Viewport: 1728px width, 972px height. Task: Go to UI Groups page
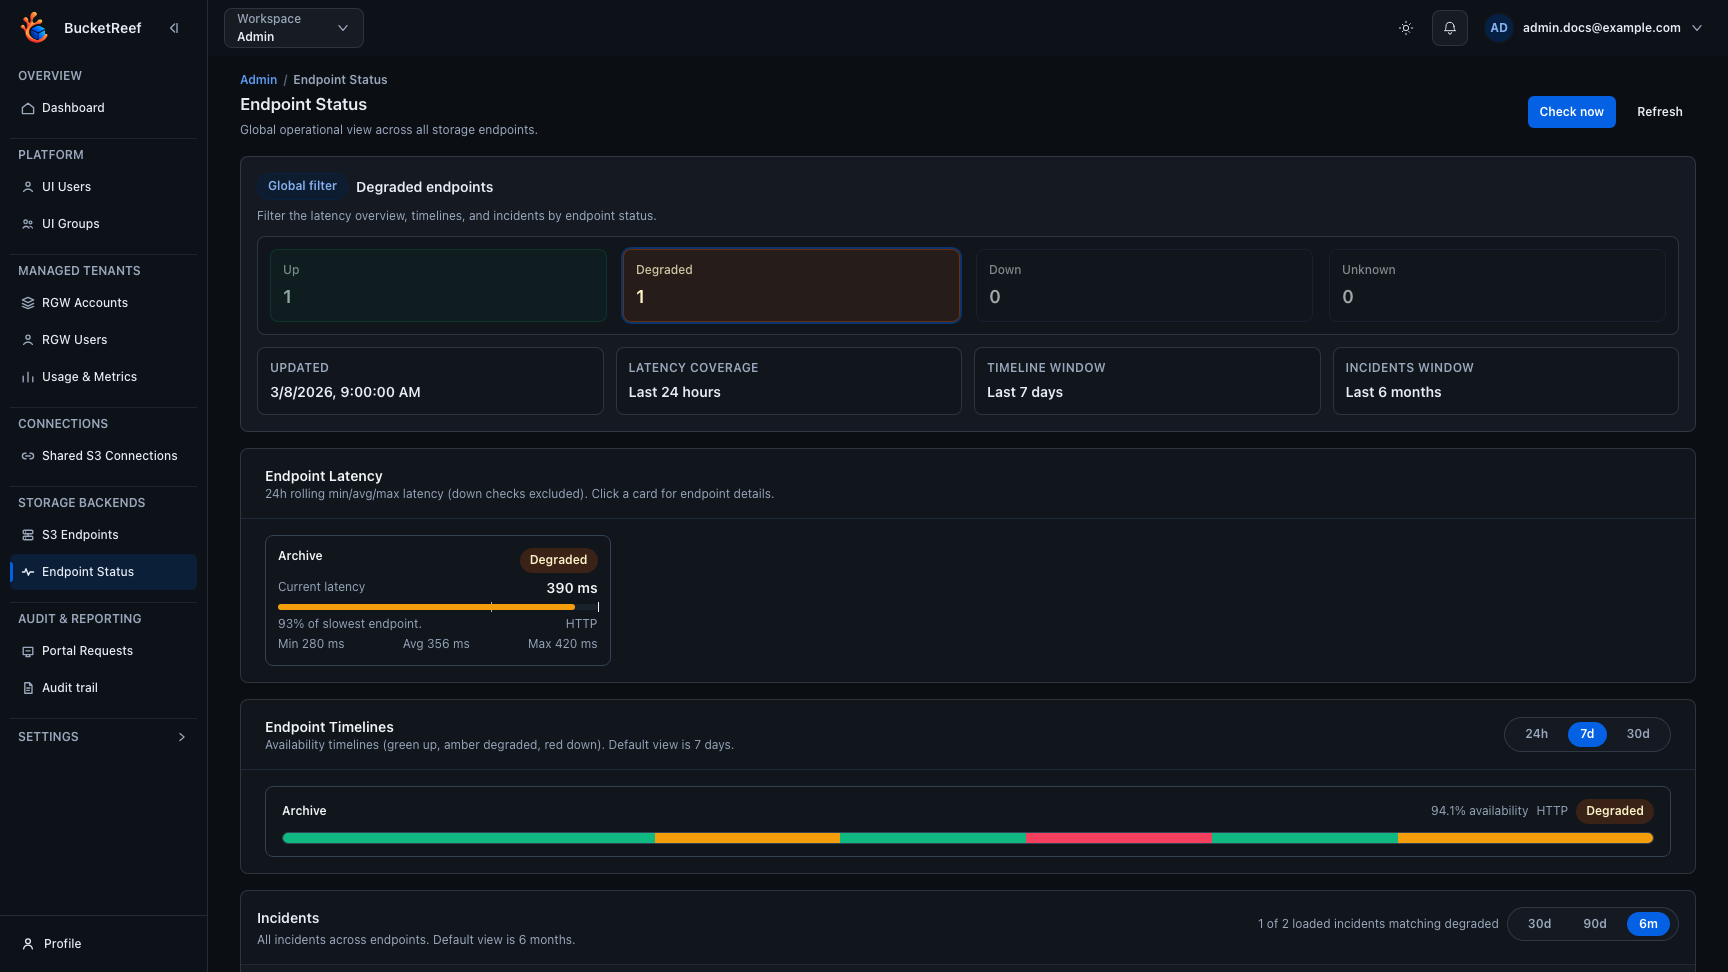[103, 224]
